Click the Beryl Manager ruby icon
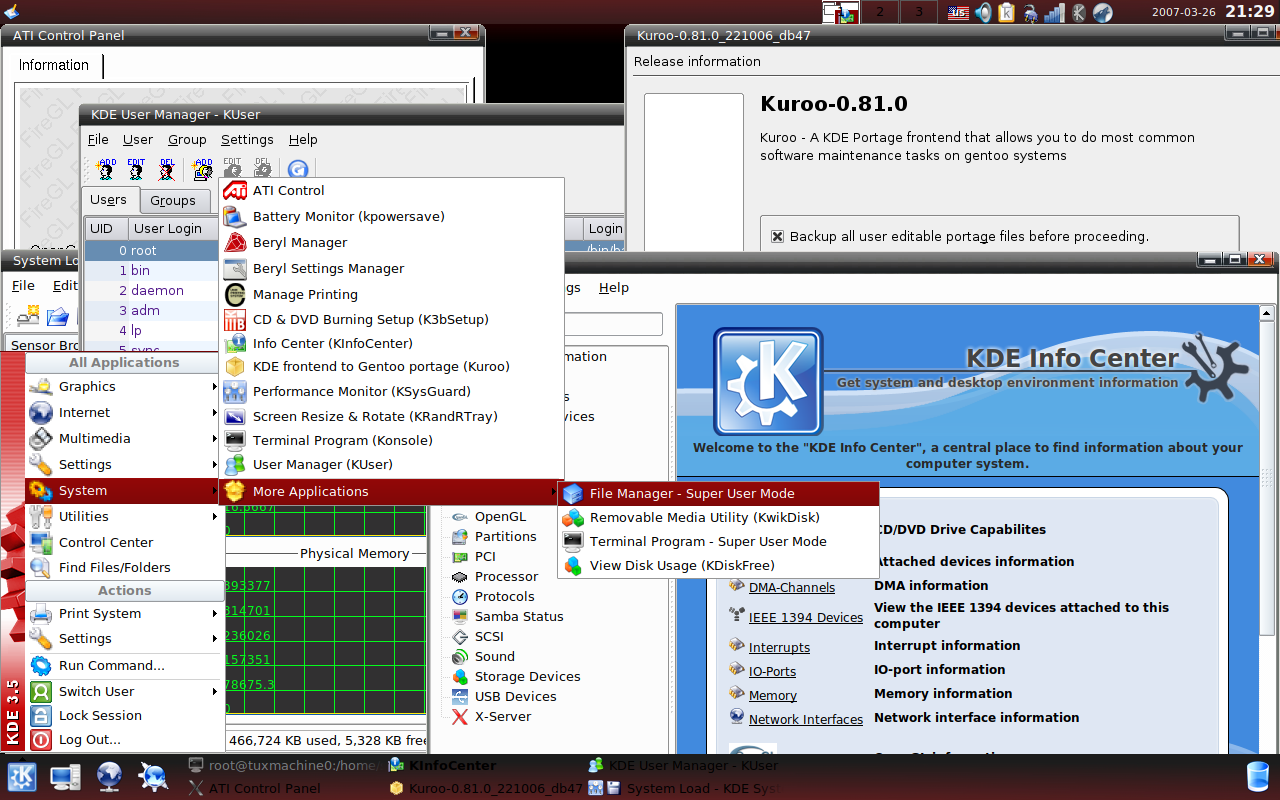The image size is (1280, 800). tap(235, 242)
